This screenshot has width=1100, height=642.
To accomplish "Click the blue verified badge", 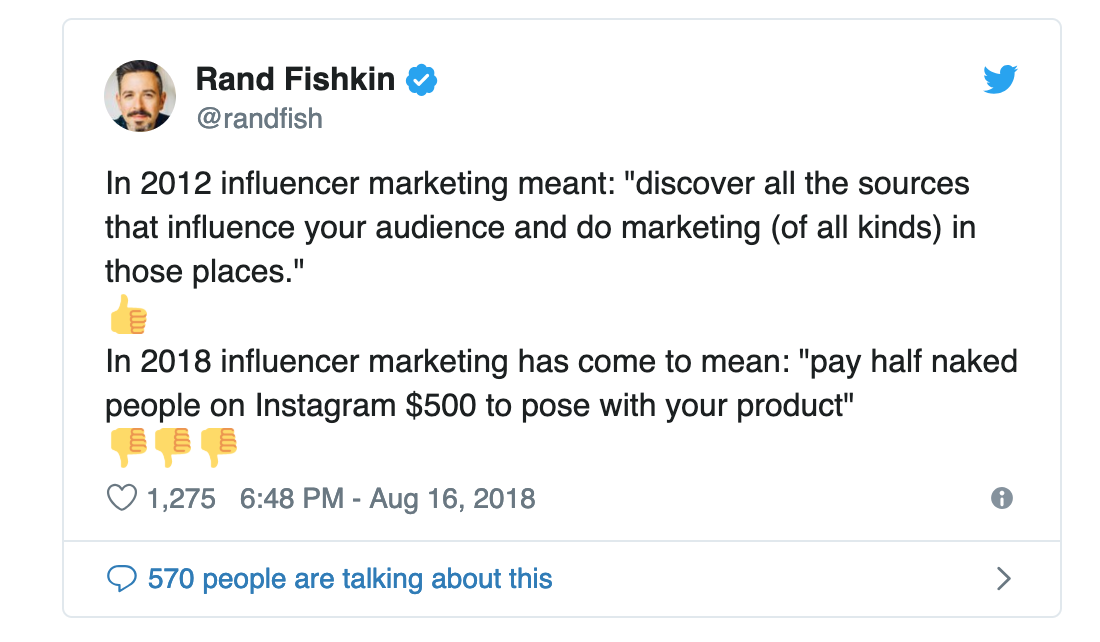I will point(421,79).
